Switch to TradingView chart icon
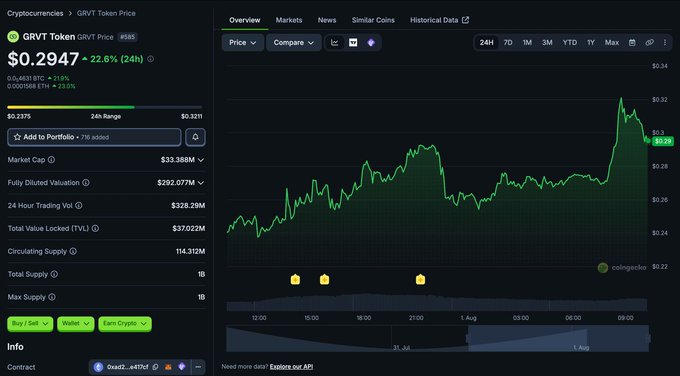This screenshot has height=376, width=680. (353, 43)
